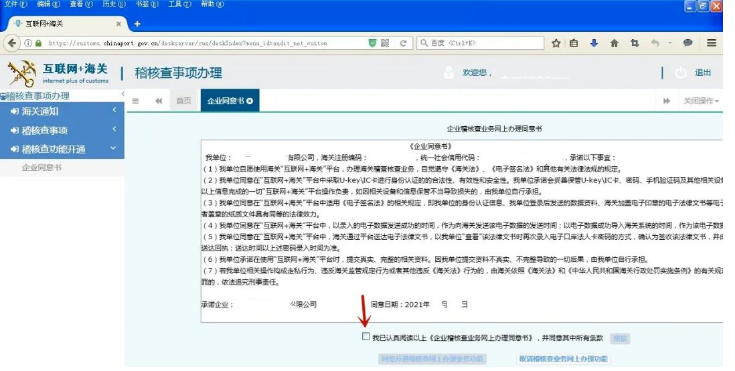Close the 互联网+海关 browser tab
The height and width of the screenshot is (371, 735).
(119, 24)
